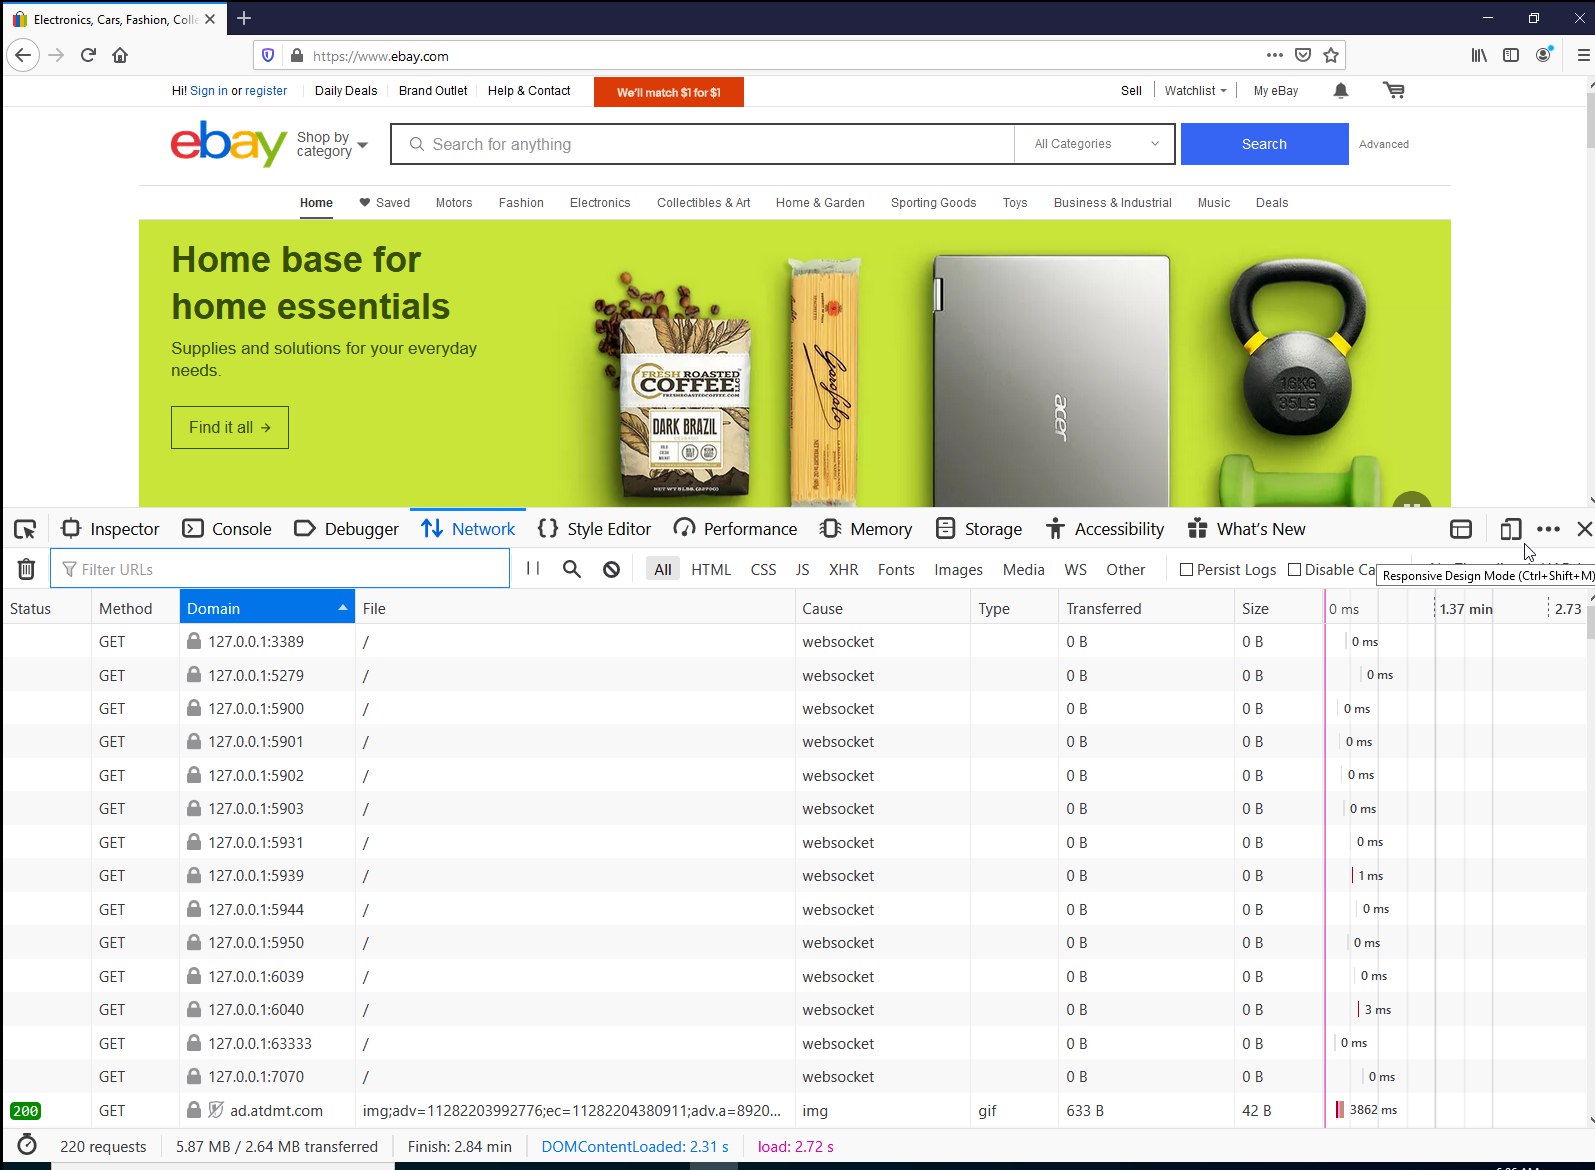Click the blue Search button
This screenshot has width=1595, height=1170.
click(x=1264, y=144)
